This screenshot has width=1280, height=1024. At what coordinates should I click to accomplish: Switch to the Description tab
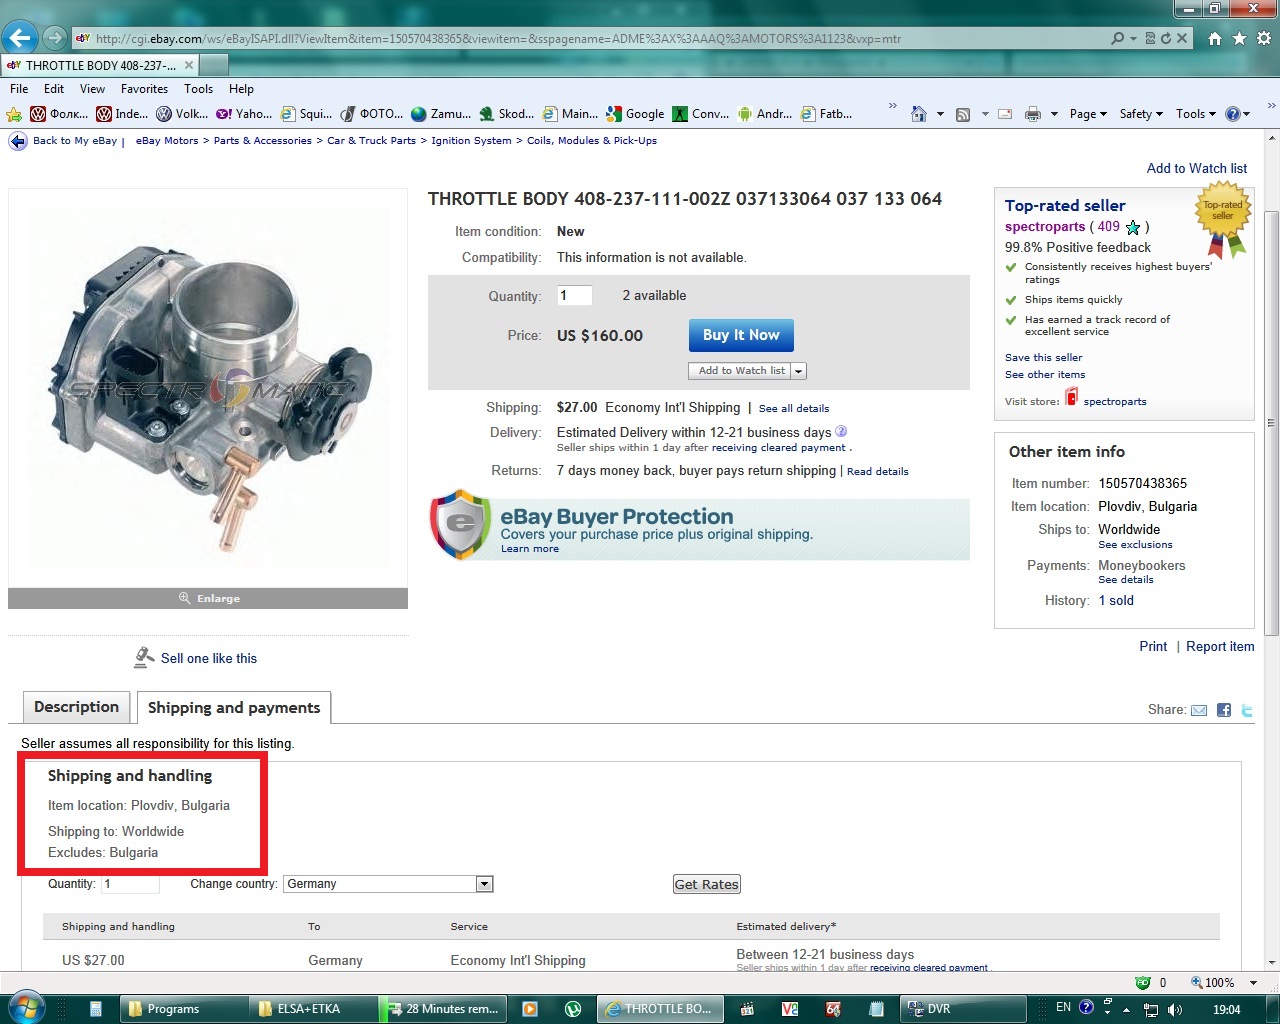[76, 707]
